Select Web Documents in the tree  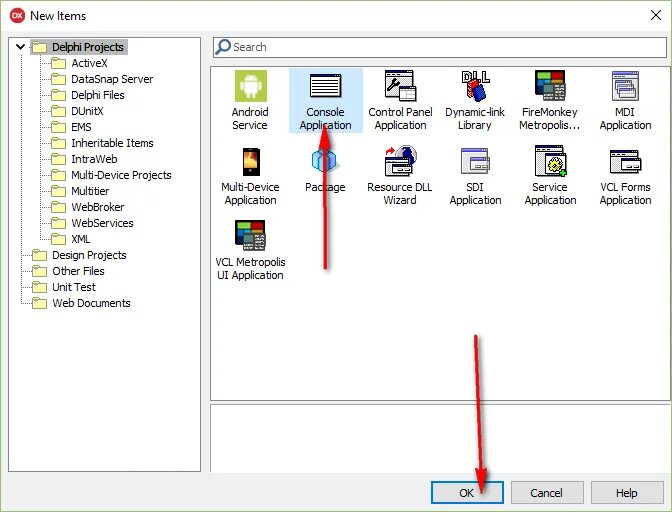tap(81, 303)
